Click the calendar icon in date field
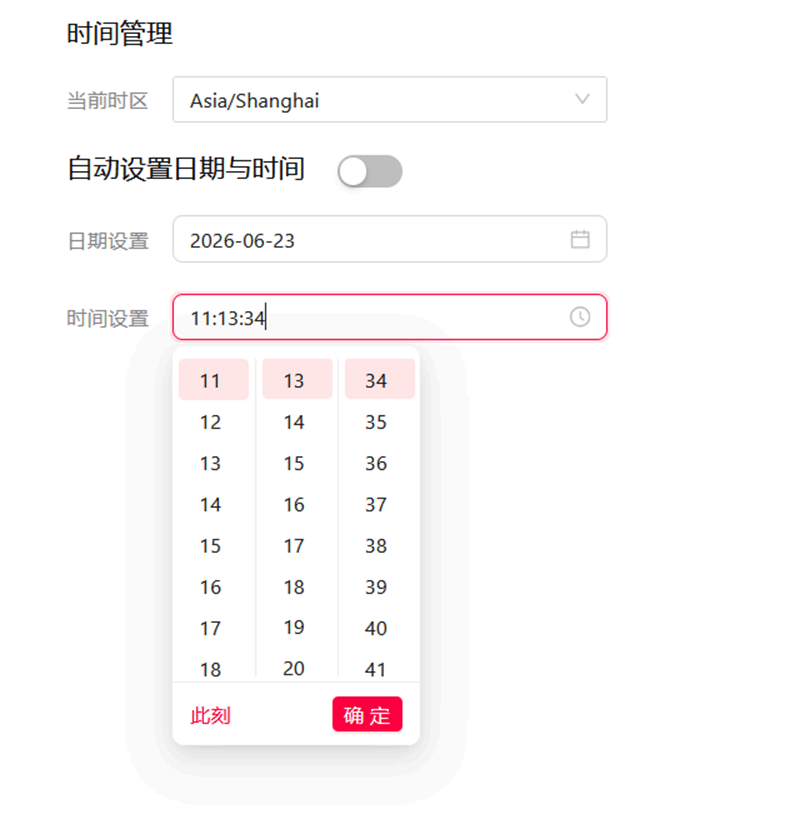Viewport: 800px width, 819px height. [x=580, y=240]
